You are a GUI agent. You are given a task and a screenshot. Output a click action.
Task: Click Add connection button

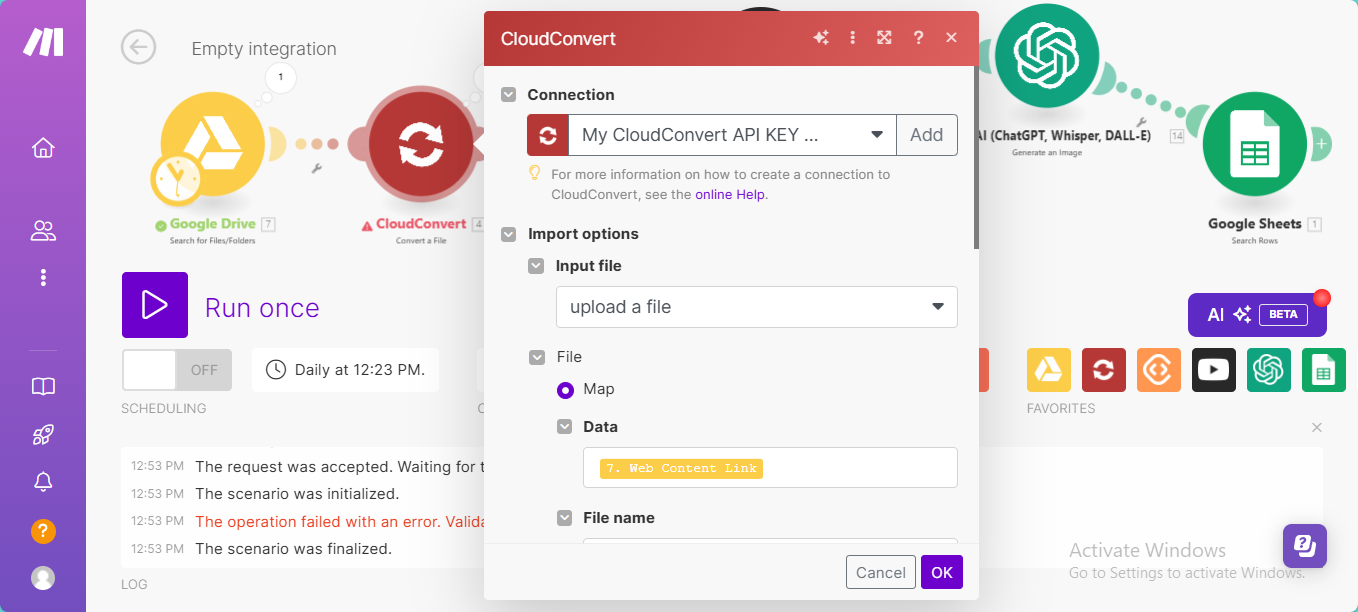[x=927, y=135]
